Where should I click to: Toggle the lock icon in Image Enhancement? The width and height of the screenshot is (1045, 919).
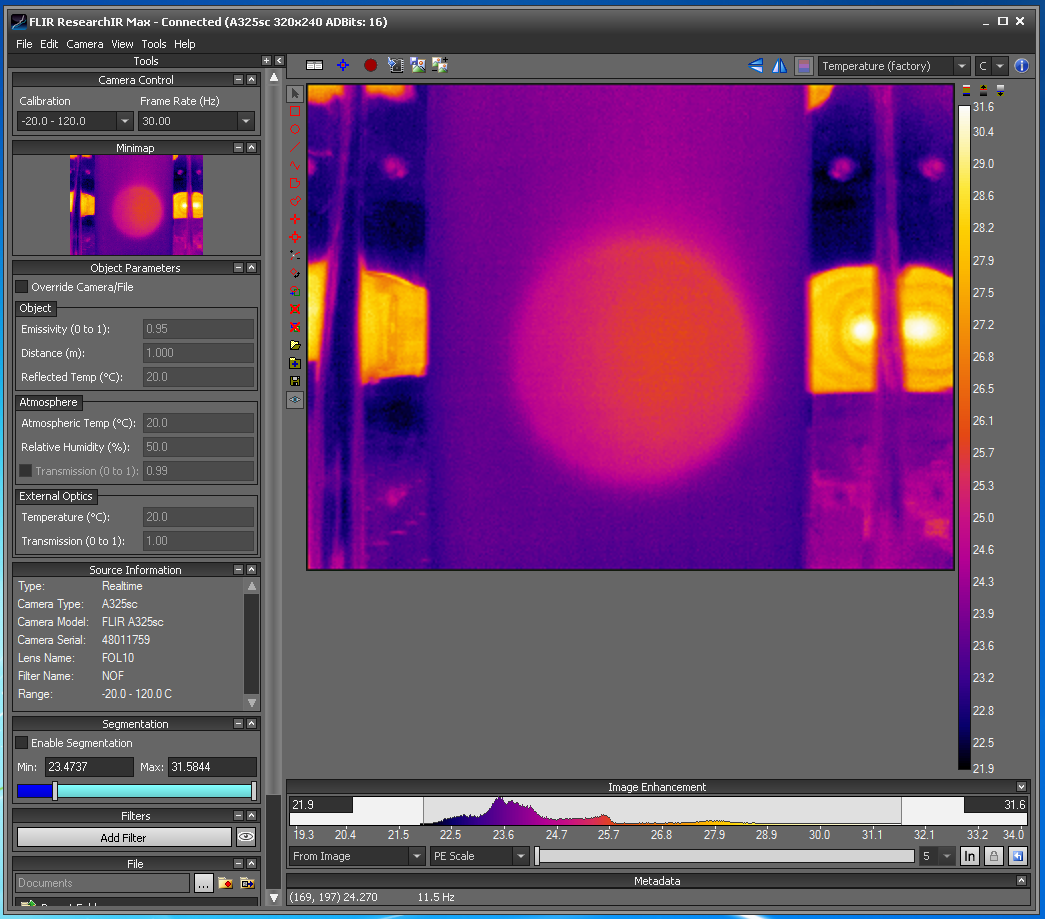[x=994, y=856]
